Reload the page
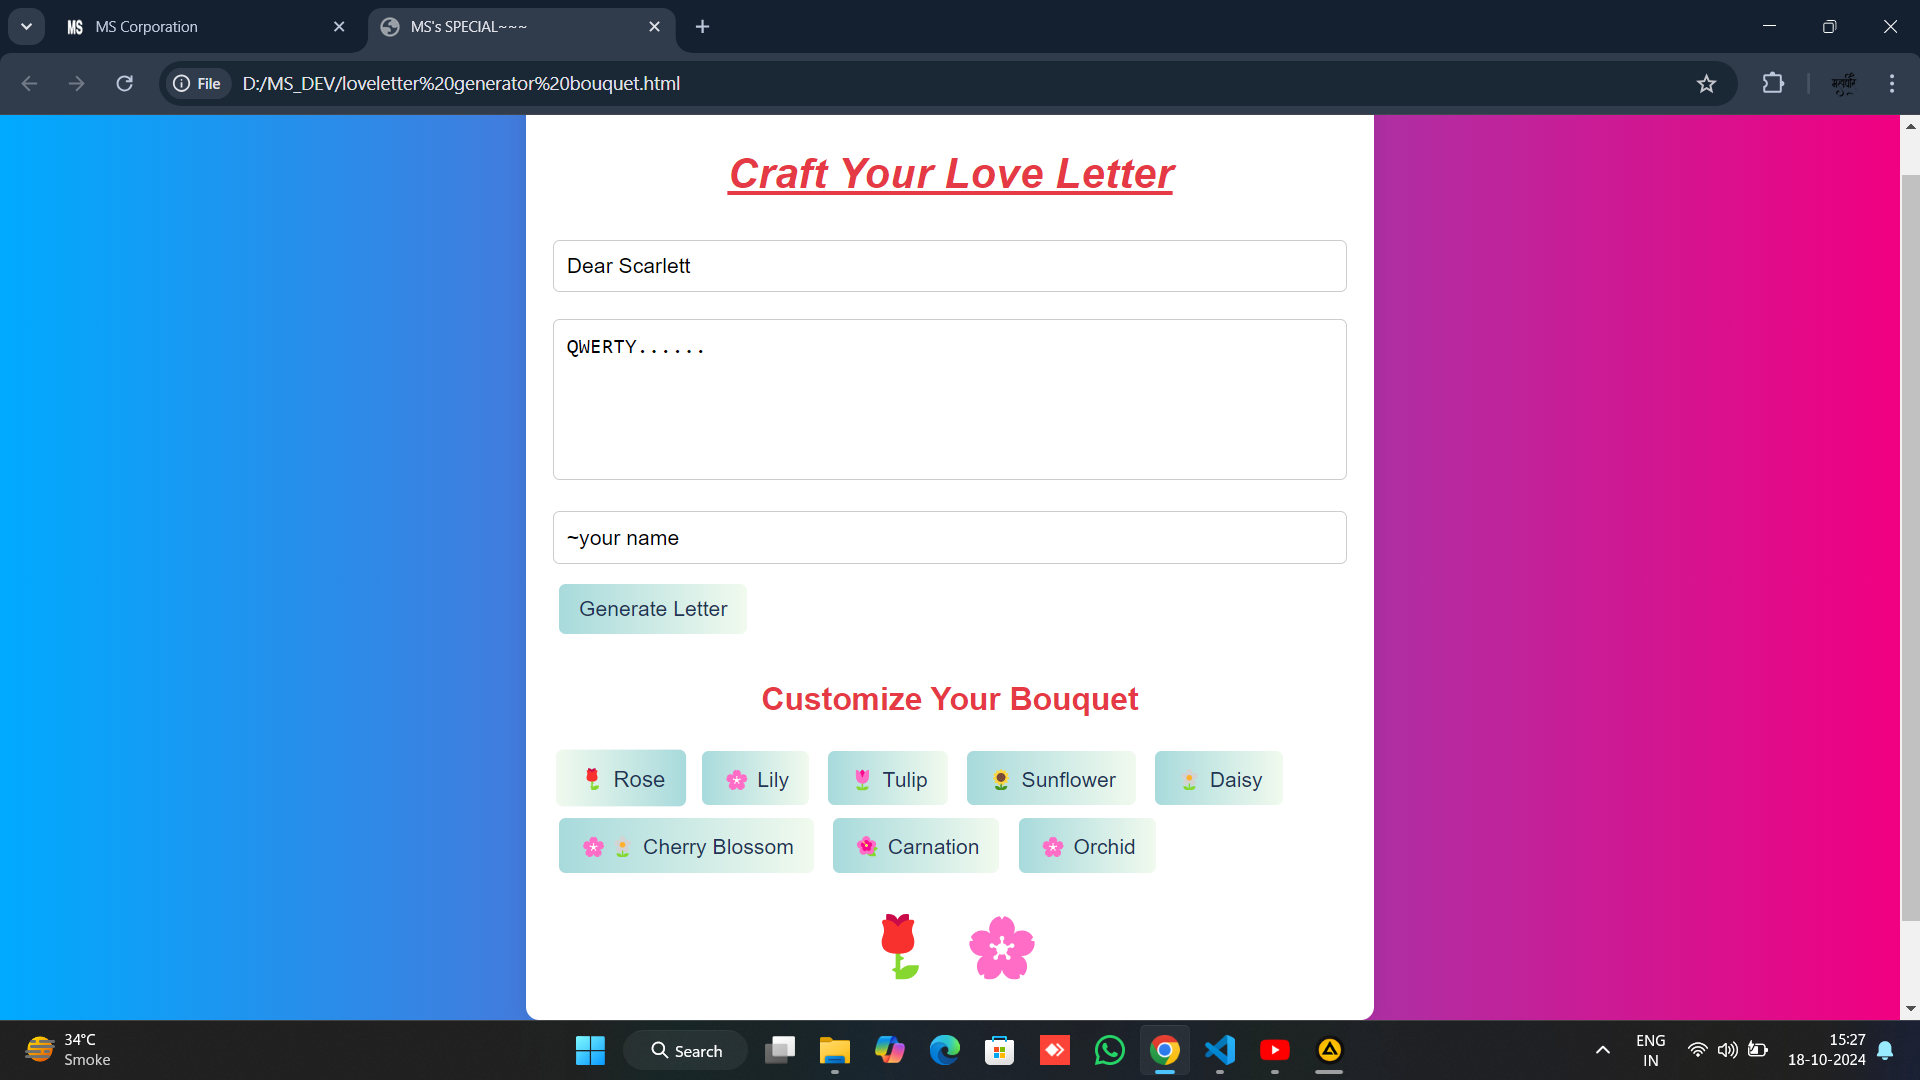Image resolution: width=1920 pixels, height=1080 pixels. (124, 84)
